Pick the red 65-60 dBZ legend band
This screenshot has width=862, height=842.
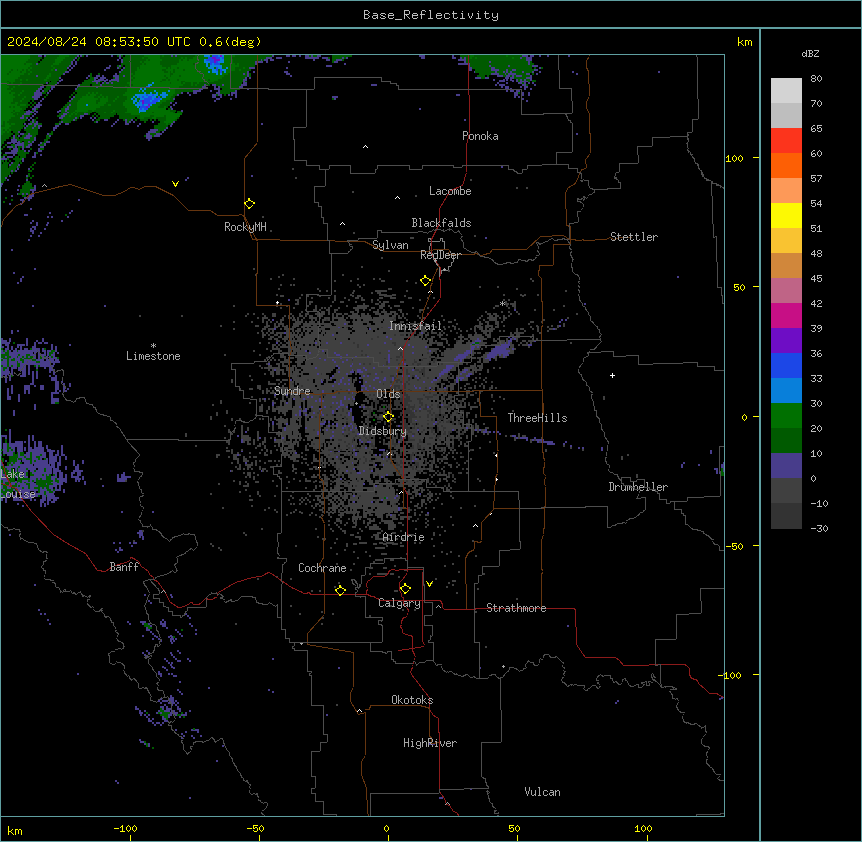click(x=786, y=141)
